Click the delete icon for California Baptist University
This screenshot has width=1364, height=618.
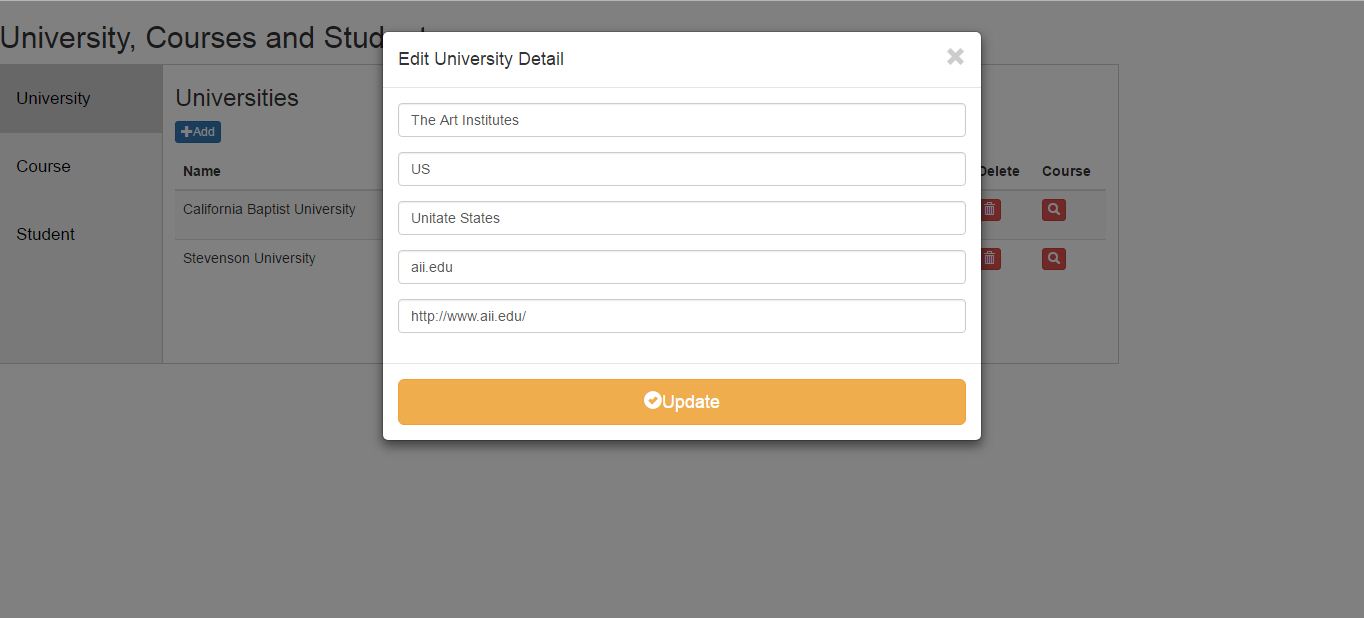click(988, 209)
